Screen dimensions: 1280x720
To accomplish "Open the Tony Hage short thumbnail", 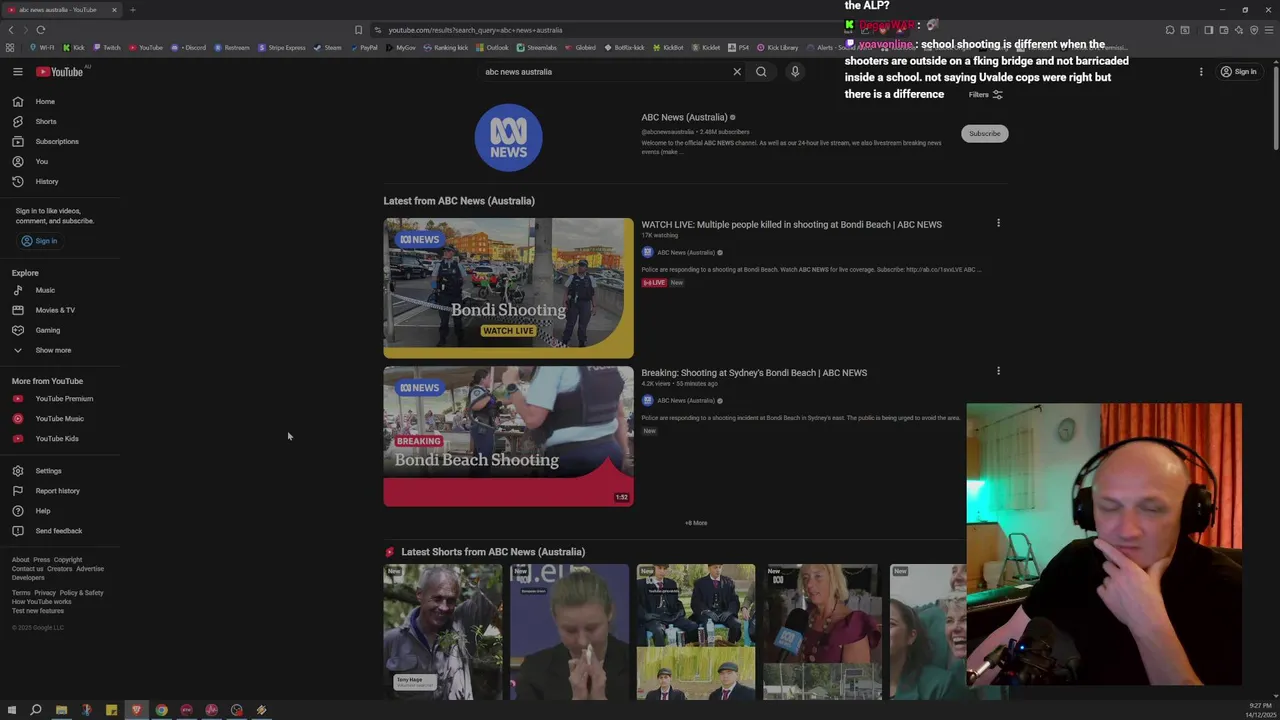I will click(x=443, y=632).
